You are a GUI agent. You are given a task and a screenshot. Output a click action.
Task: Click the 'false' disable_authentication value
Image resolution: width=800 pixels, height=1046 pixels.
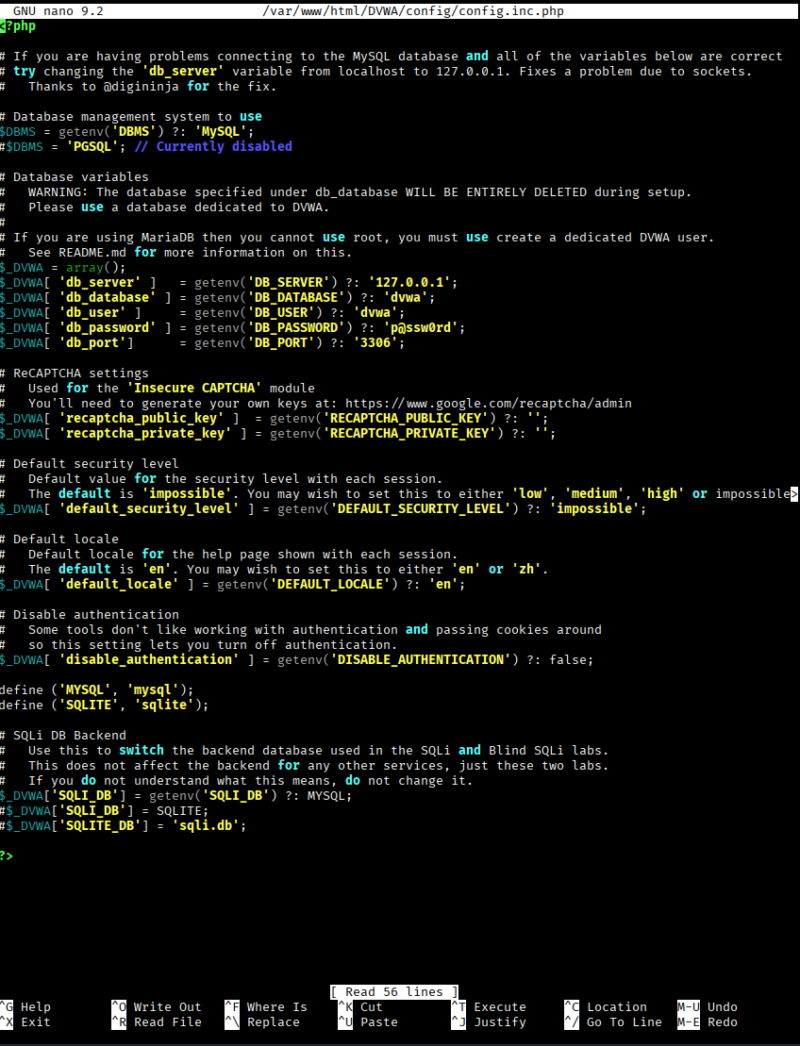click(568, 660)
